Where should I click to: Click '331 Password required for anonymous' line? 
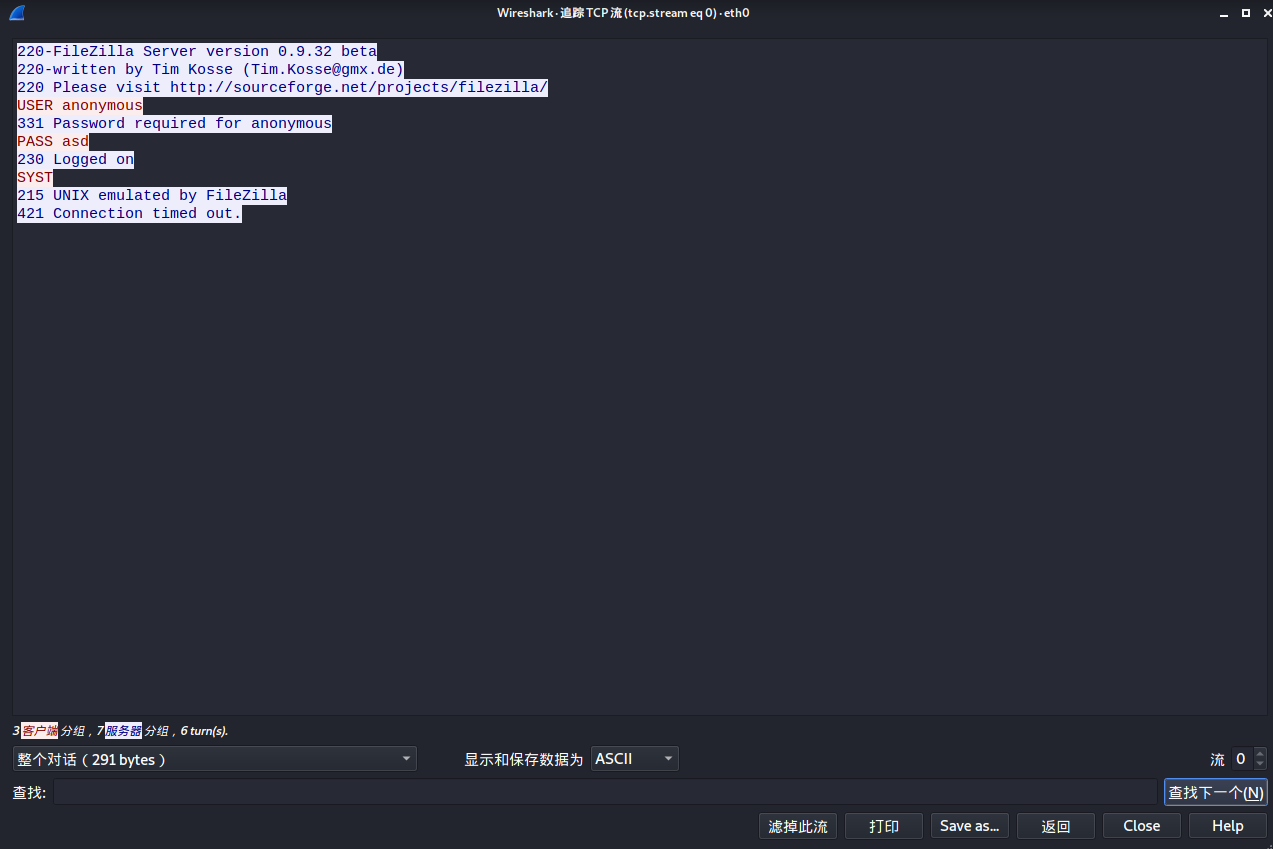click(174, 124)
